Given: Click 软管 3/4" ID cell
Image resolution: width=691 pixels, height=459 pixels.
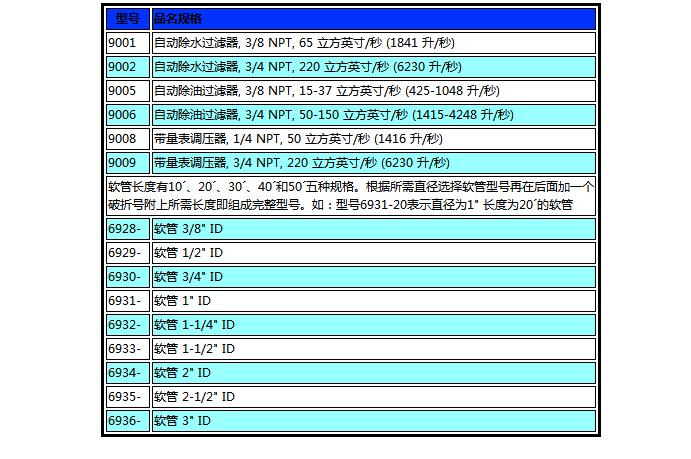Looking at the screenshot, I should 374,277.
